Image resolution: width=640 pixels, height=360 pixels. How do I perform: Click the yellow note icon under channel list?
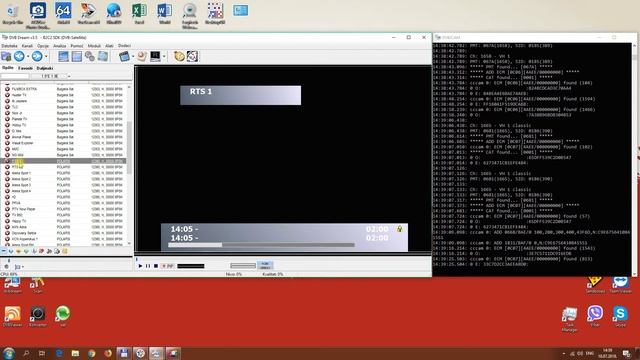[64, 251]
